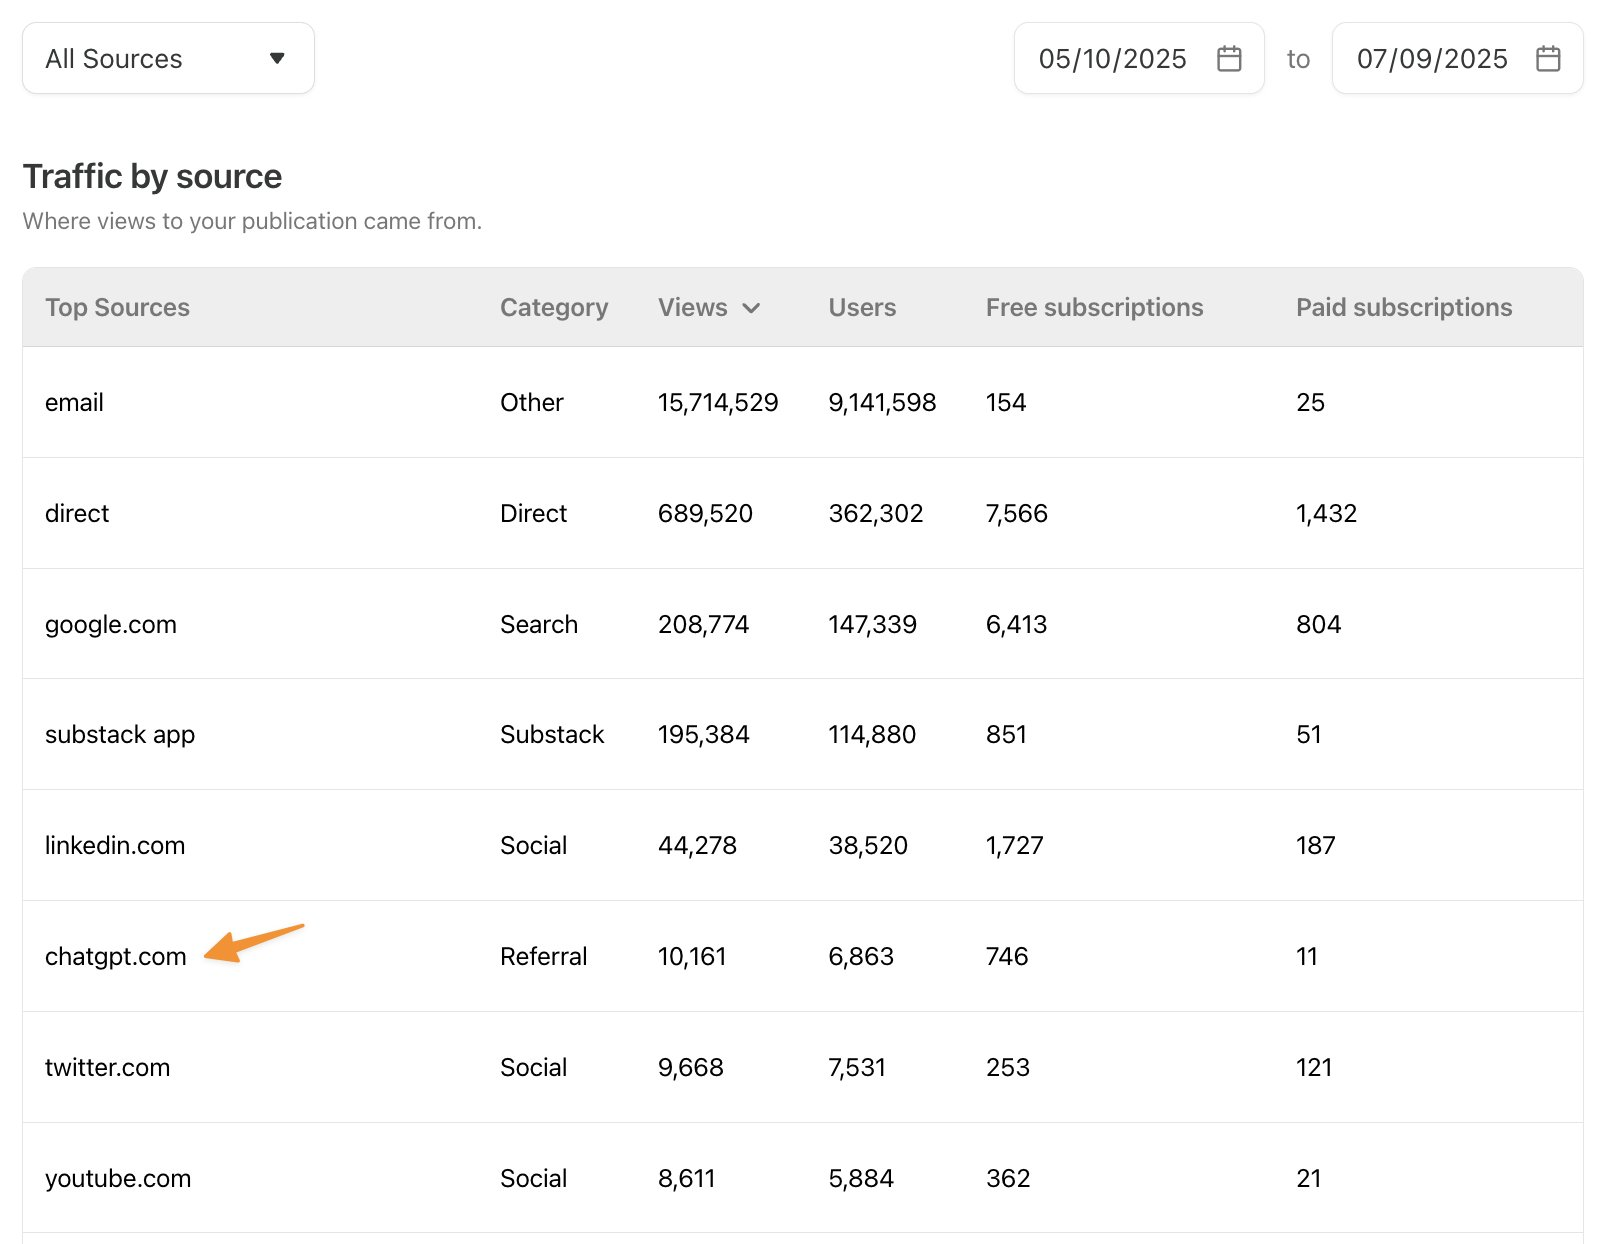The image size is (1608, 1244).
Task: Select the direct source row
Action: (77, 514)
